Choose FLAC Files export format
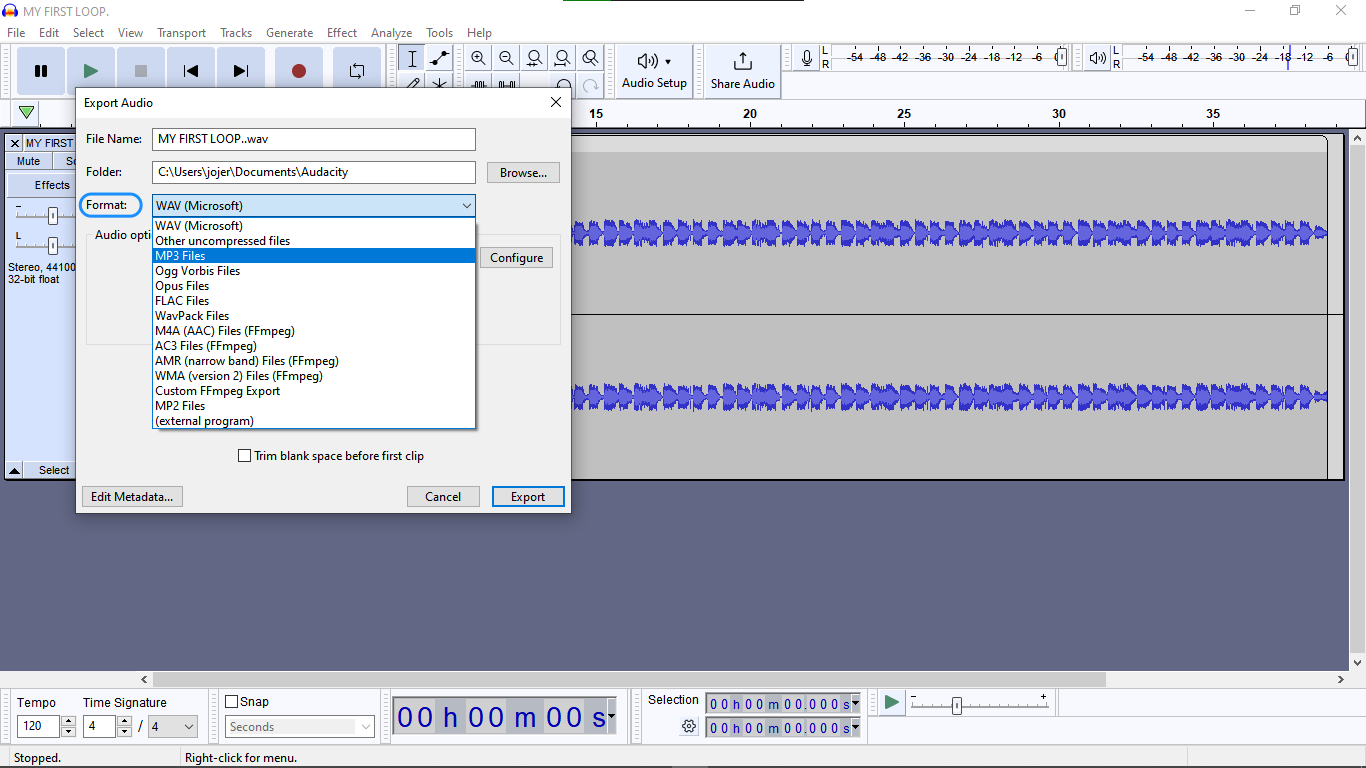This screenshot has width=1366, height=768. [182, 300]
